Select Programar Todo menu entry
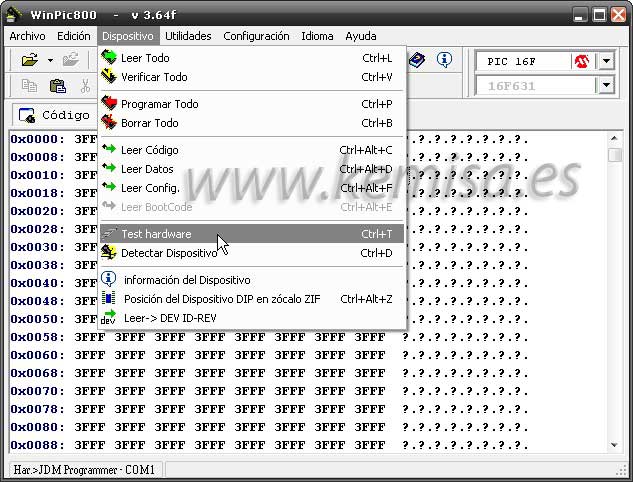 pyautogui.click(x=252, y=104)
